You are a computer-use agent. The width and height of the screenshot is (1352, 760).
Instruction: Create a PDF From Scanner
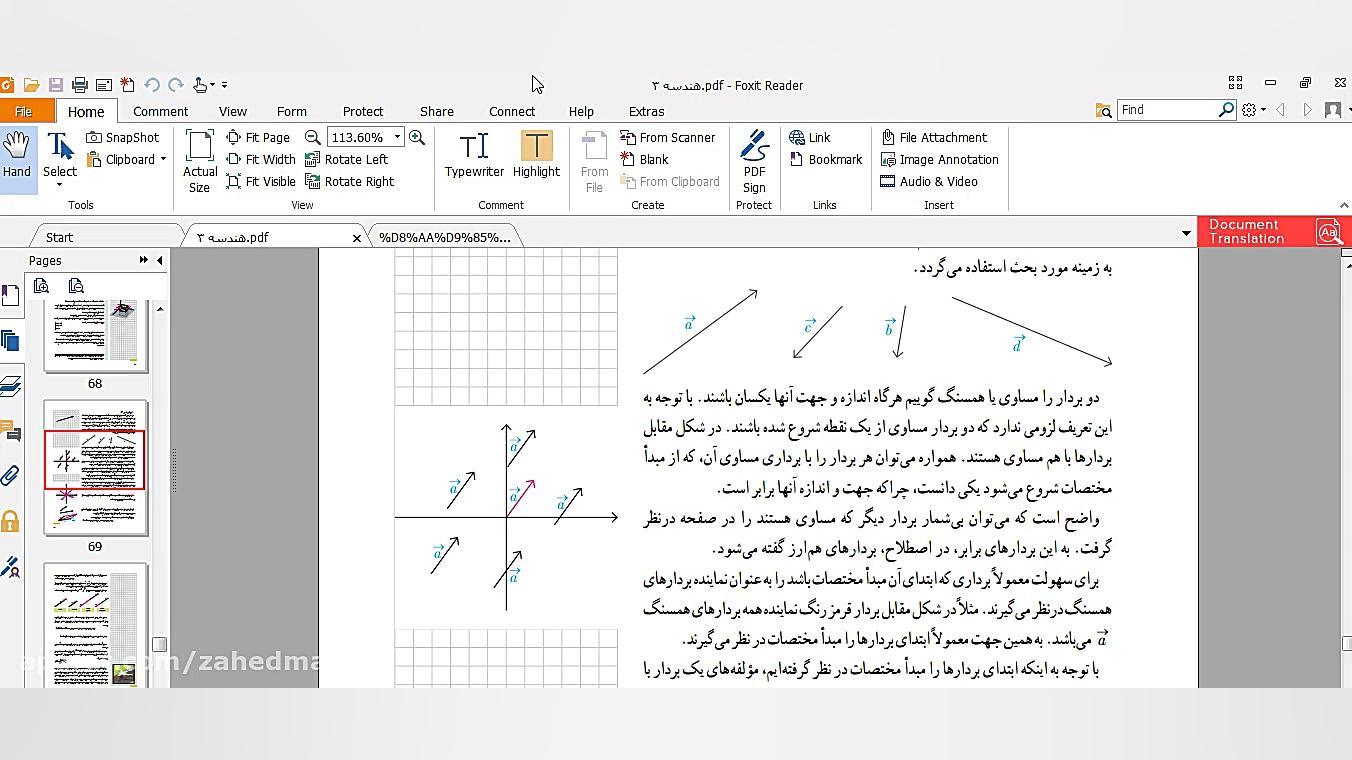(668, 137)
